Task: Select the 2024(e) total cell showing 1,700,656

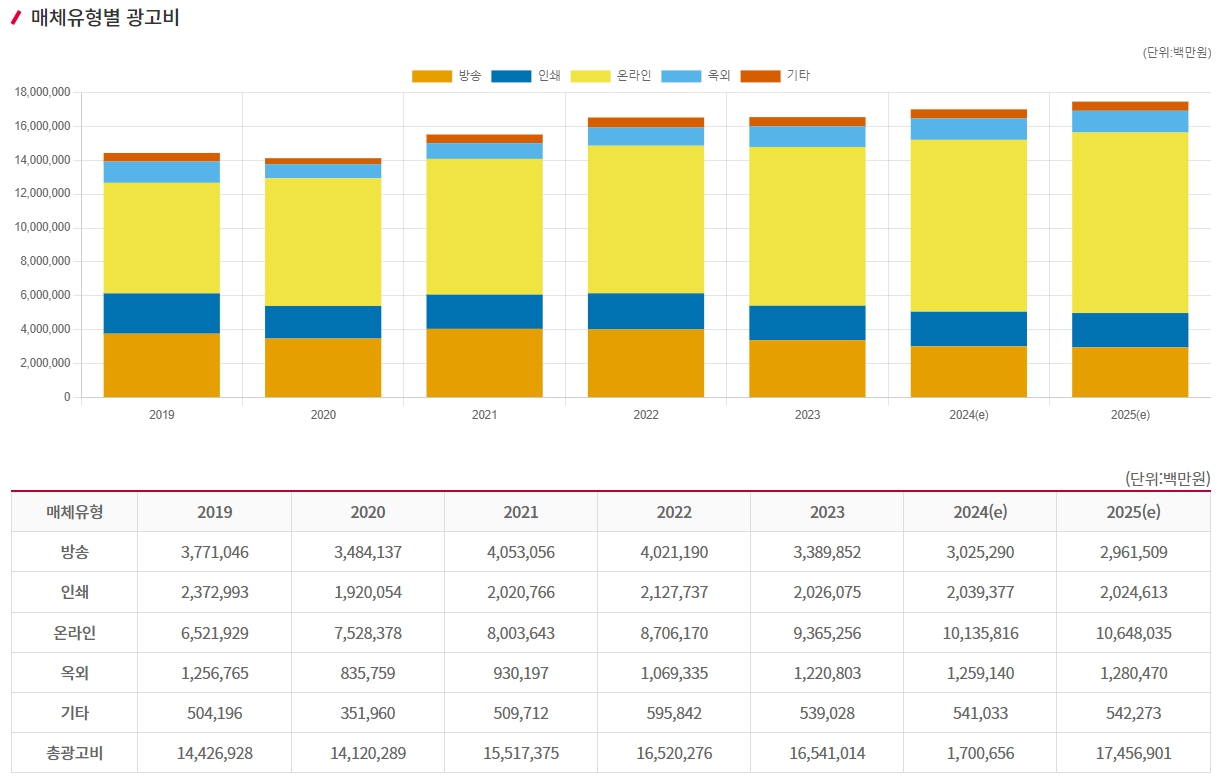Action: tap(980, 753)
